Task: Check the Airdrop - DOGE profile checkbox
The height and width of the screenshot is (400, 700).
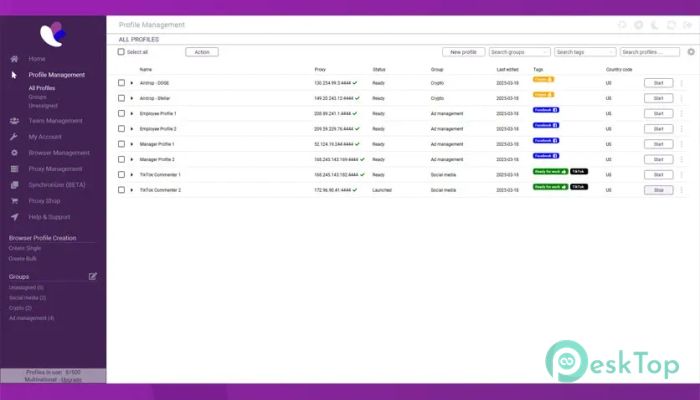Action: coord(121,83)
